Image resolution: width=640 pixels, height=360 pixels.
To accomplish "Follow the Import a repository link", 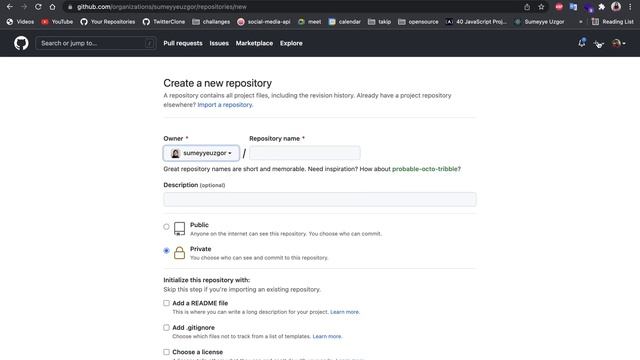I will (225, 105).
